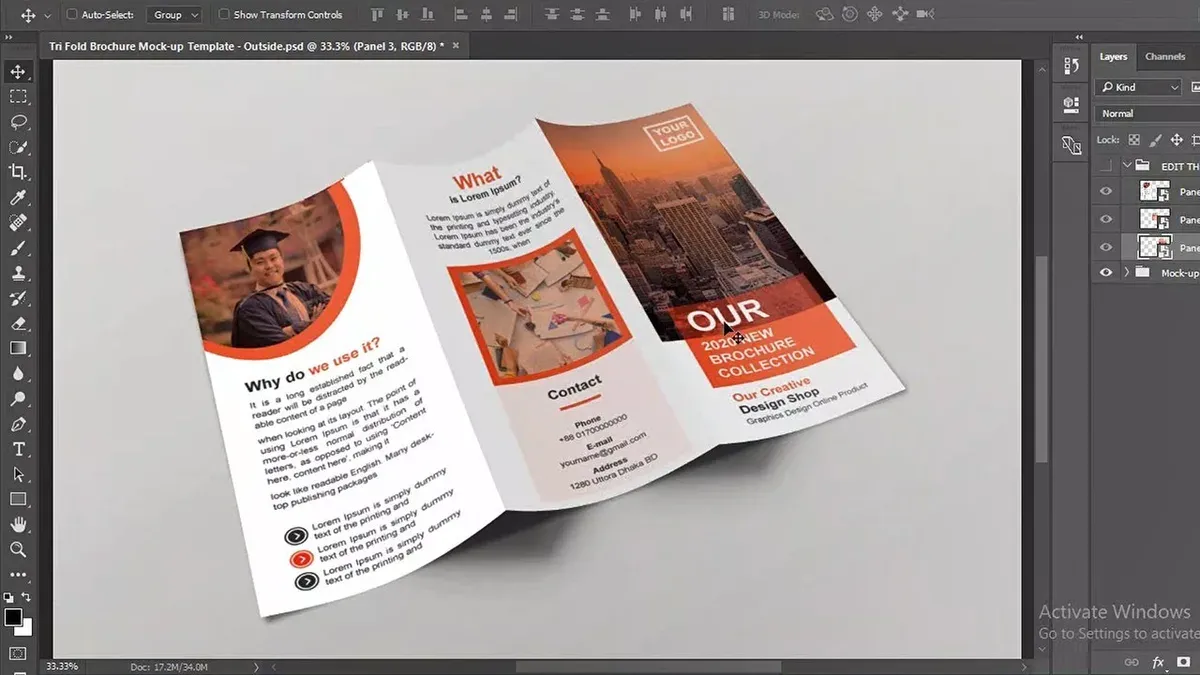The image size is (1200, 675).
Task: Click the 3D camera video icon
Action: coord(925,14)
